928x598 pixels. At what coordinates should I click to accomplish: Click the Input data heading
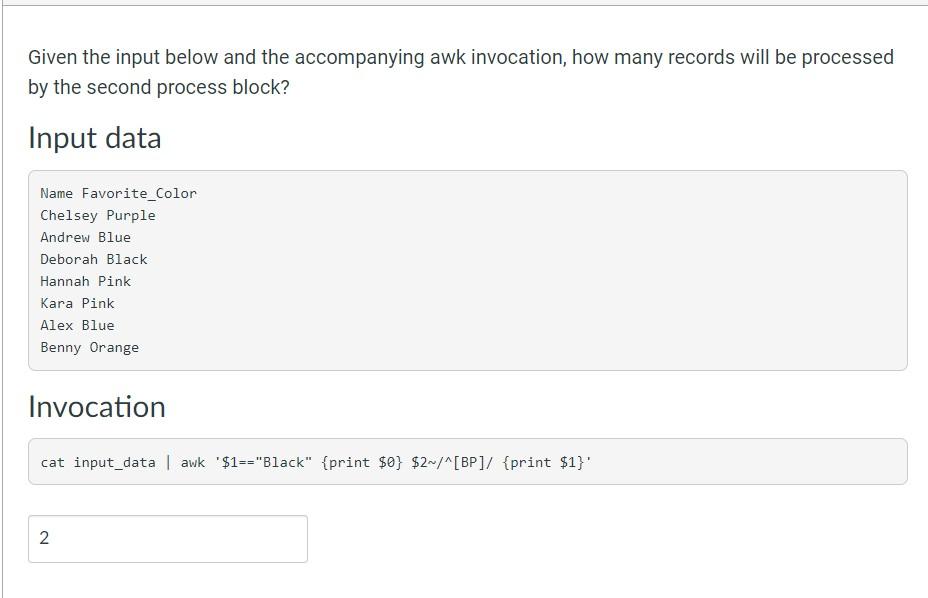click(95, 138)
